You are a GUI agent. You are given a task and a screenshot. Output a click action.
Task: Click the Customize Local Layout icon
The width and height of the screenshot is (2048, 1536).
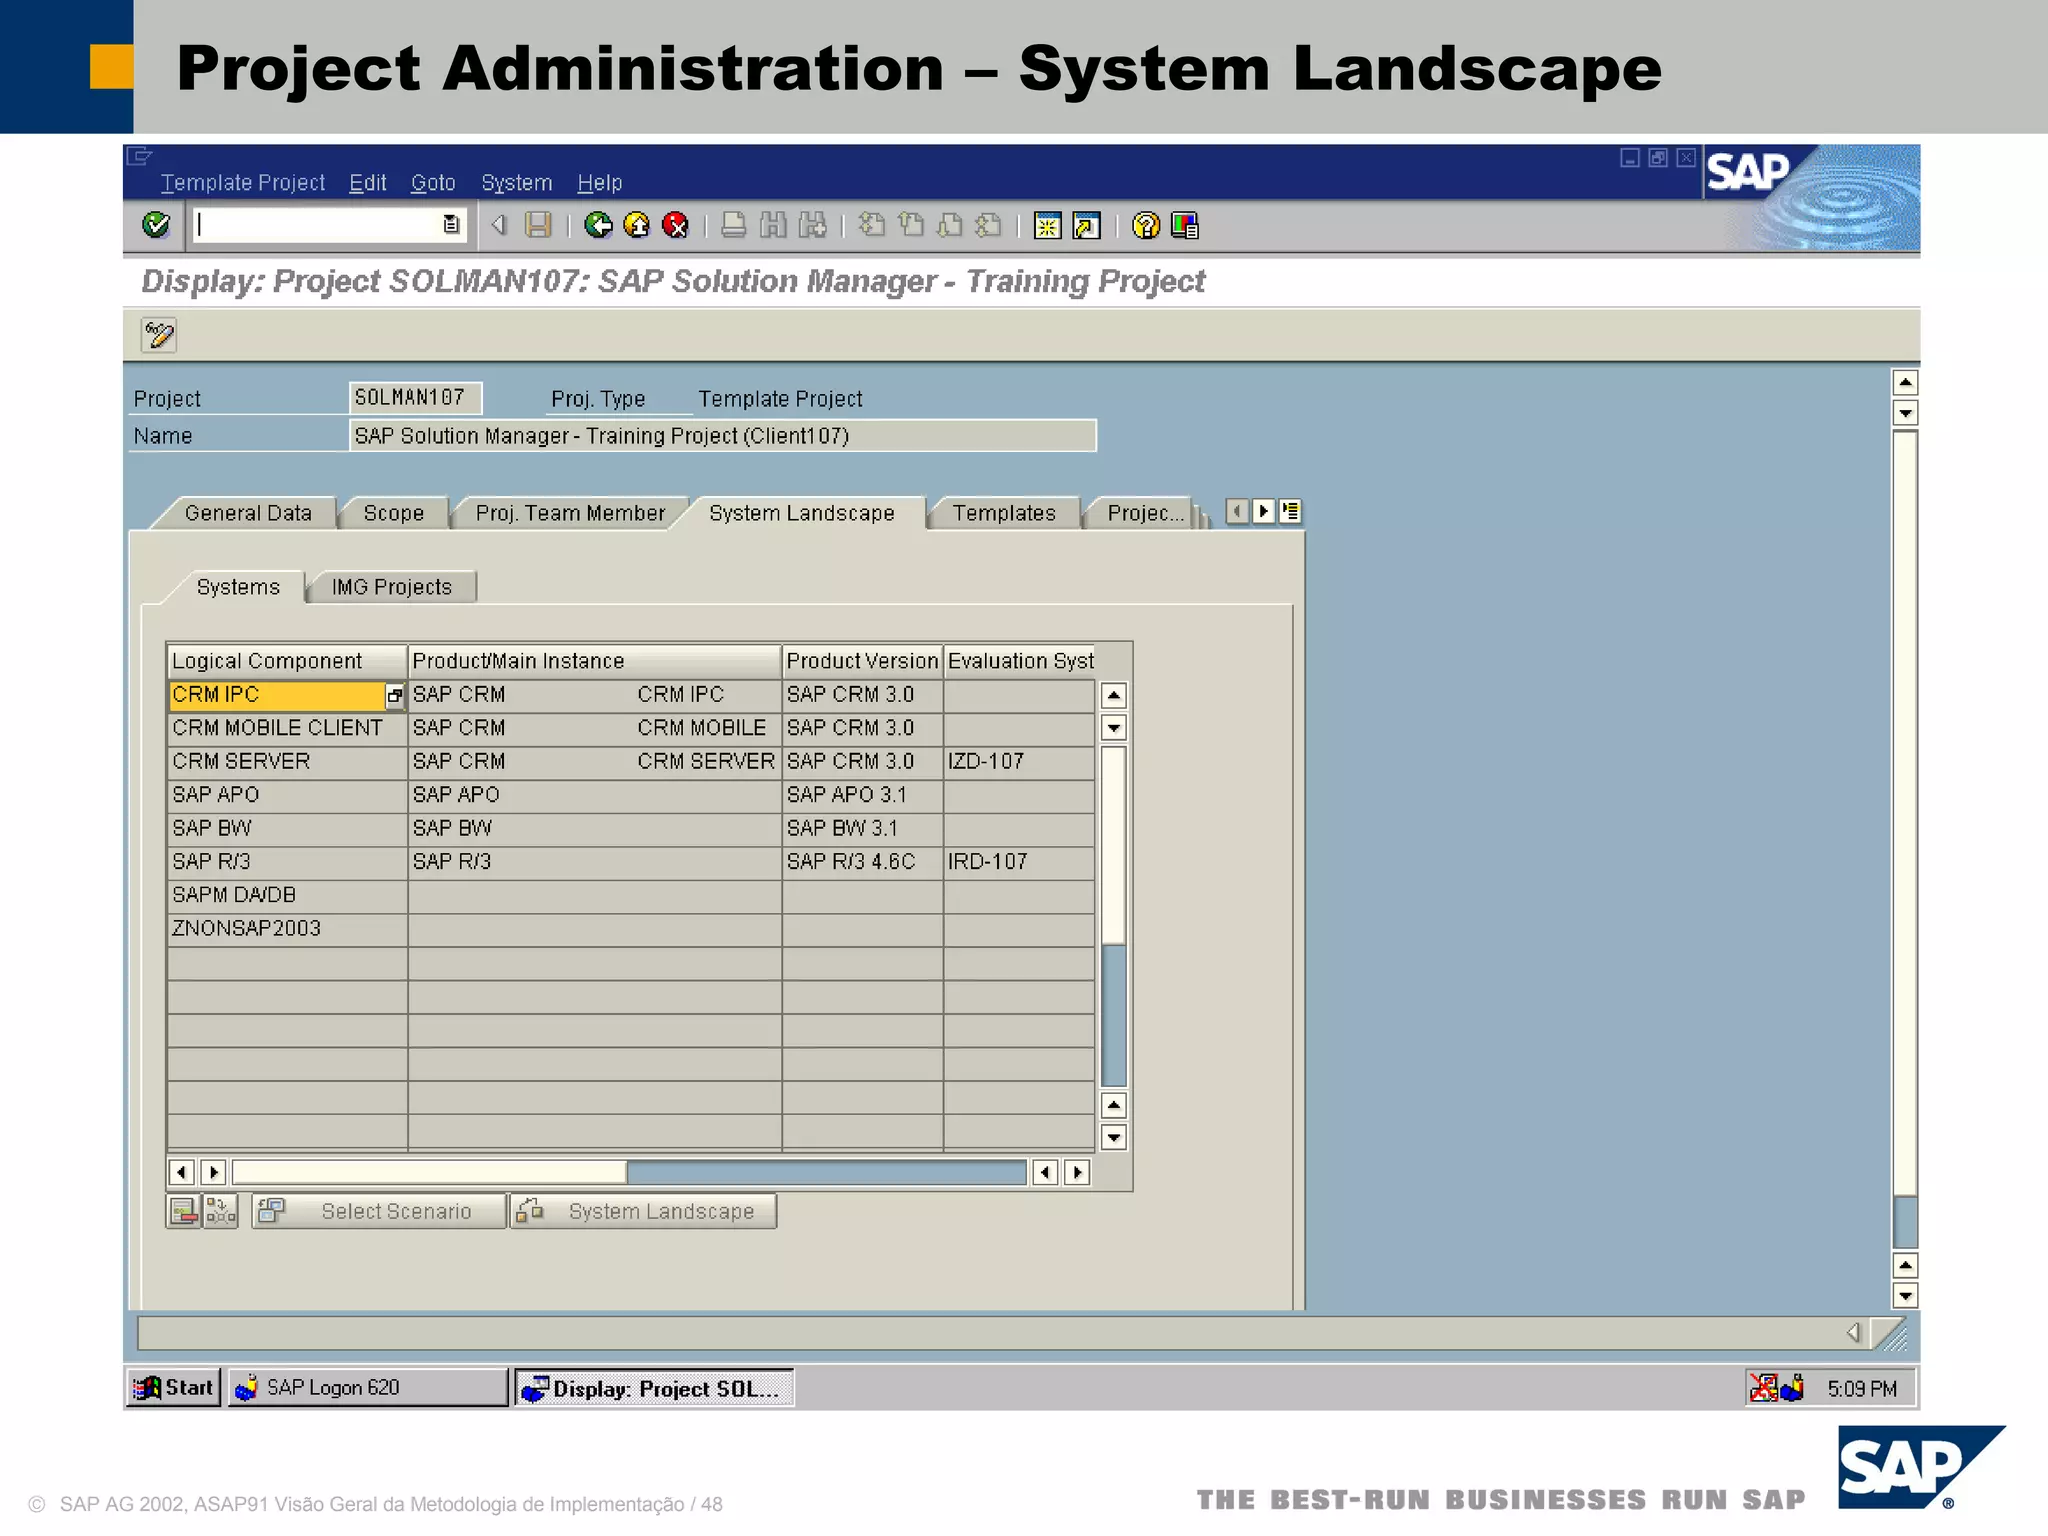click(x=1185, y=226)
